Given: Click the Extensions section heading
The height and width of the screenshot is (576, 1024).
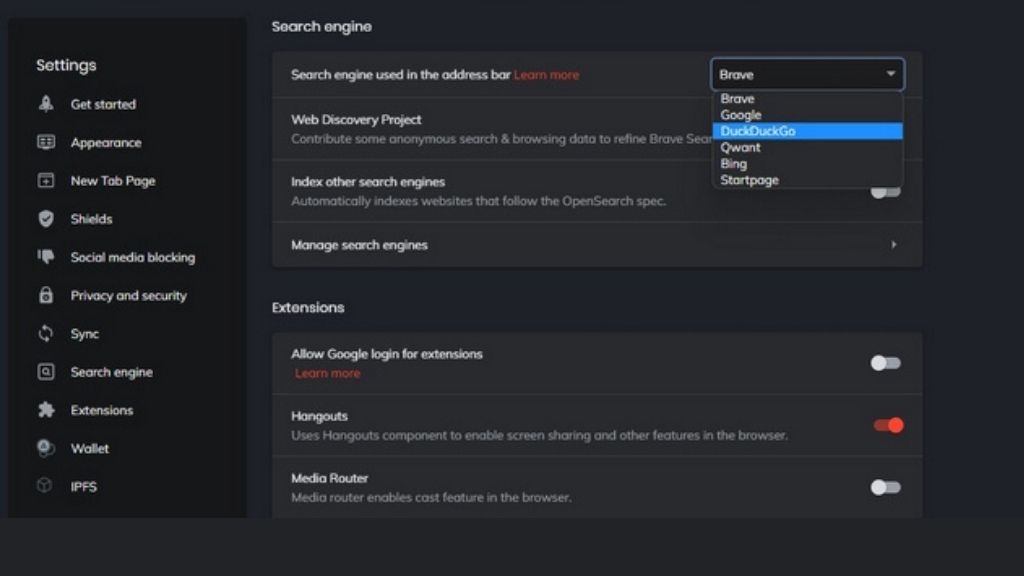Looking at the screenshot, I should (x=308, y=308).
